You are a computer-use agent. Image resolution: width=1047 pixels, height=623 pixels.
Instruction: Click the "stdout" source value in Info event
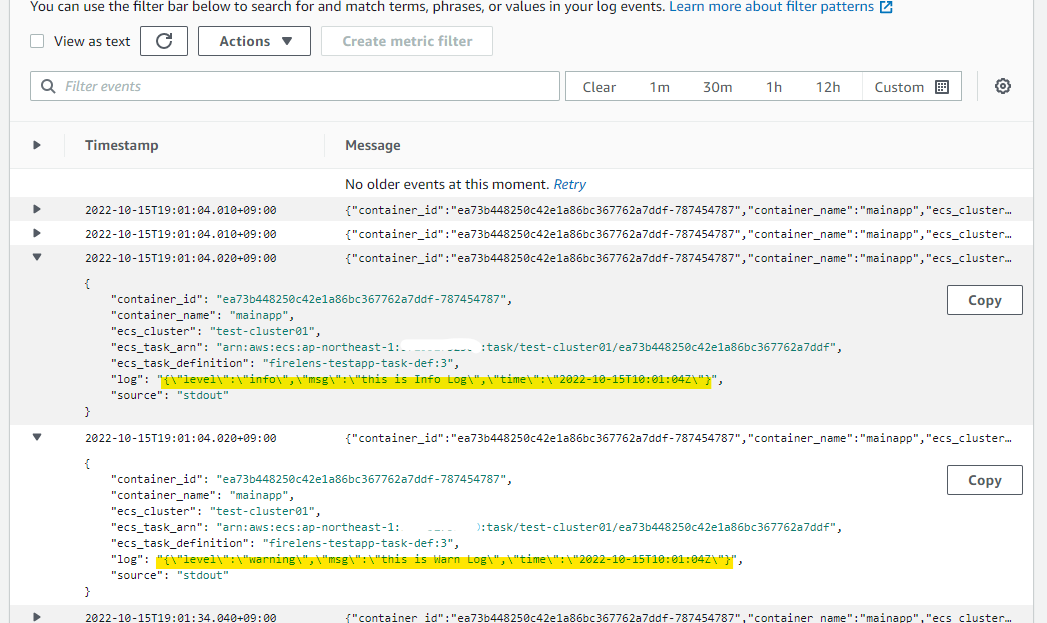click(x=202, y=395)
